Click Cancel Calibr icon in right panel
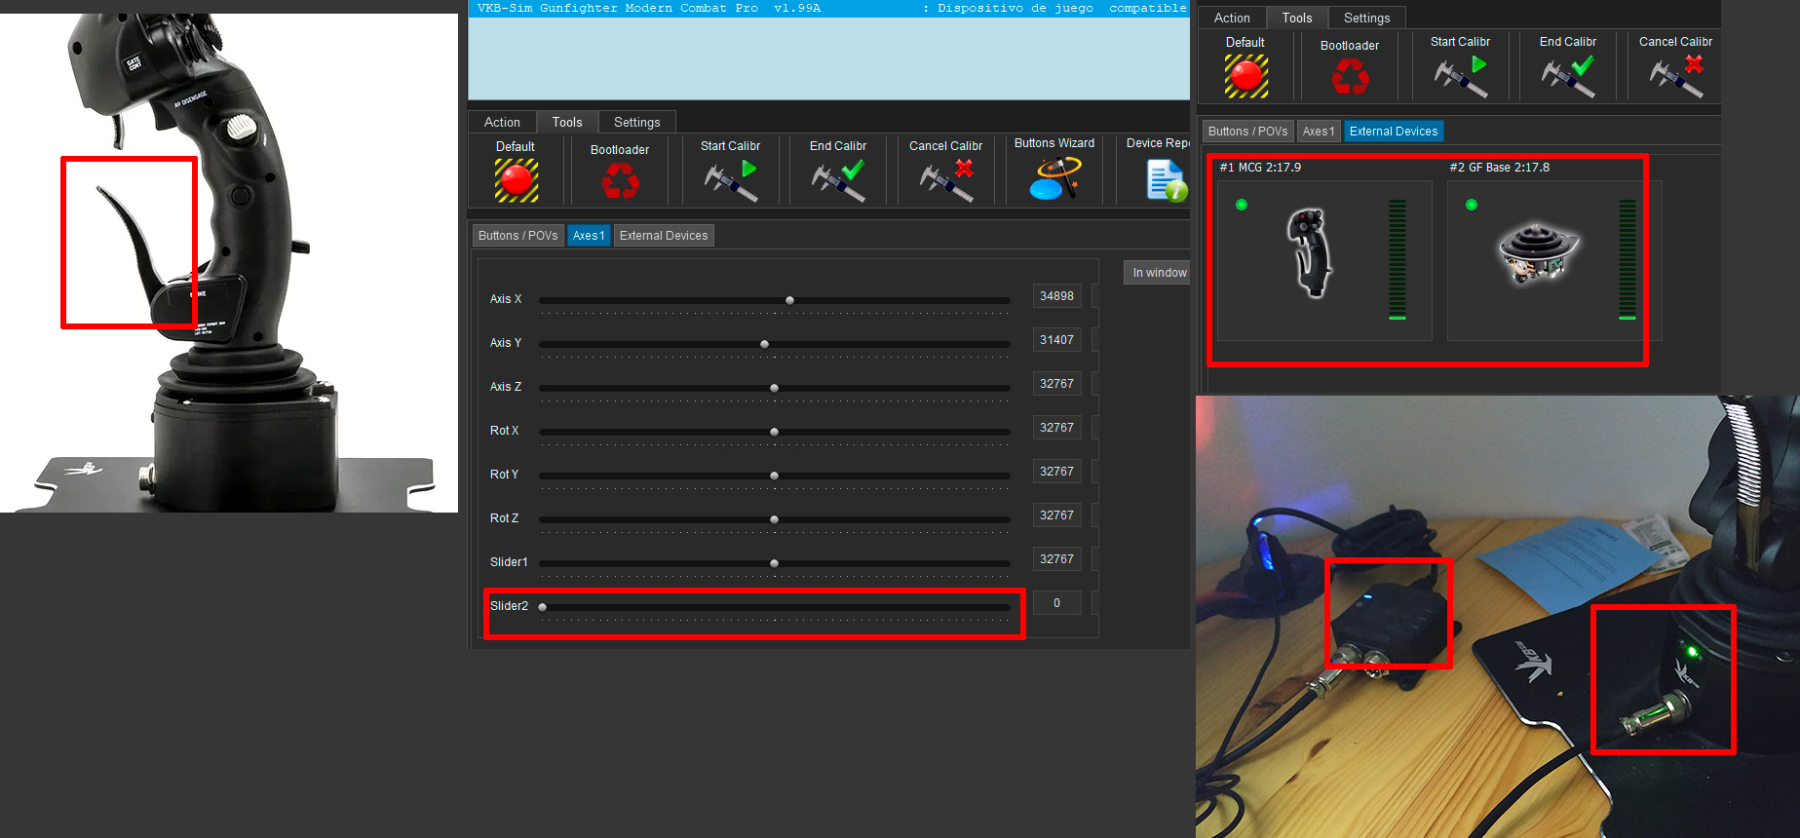The width and height of the screenshot is (1800, 838). coord(1676,76)
